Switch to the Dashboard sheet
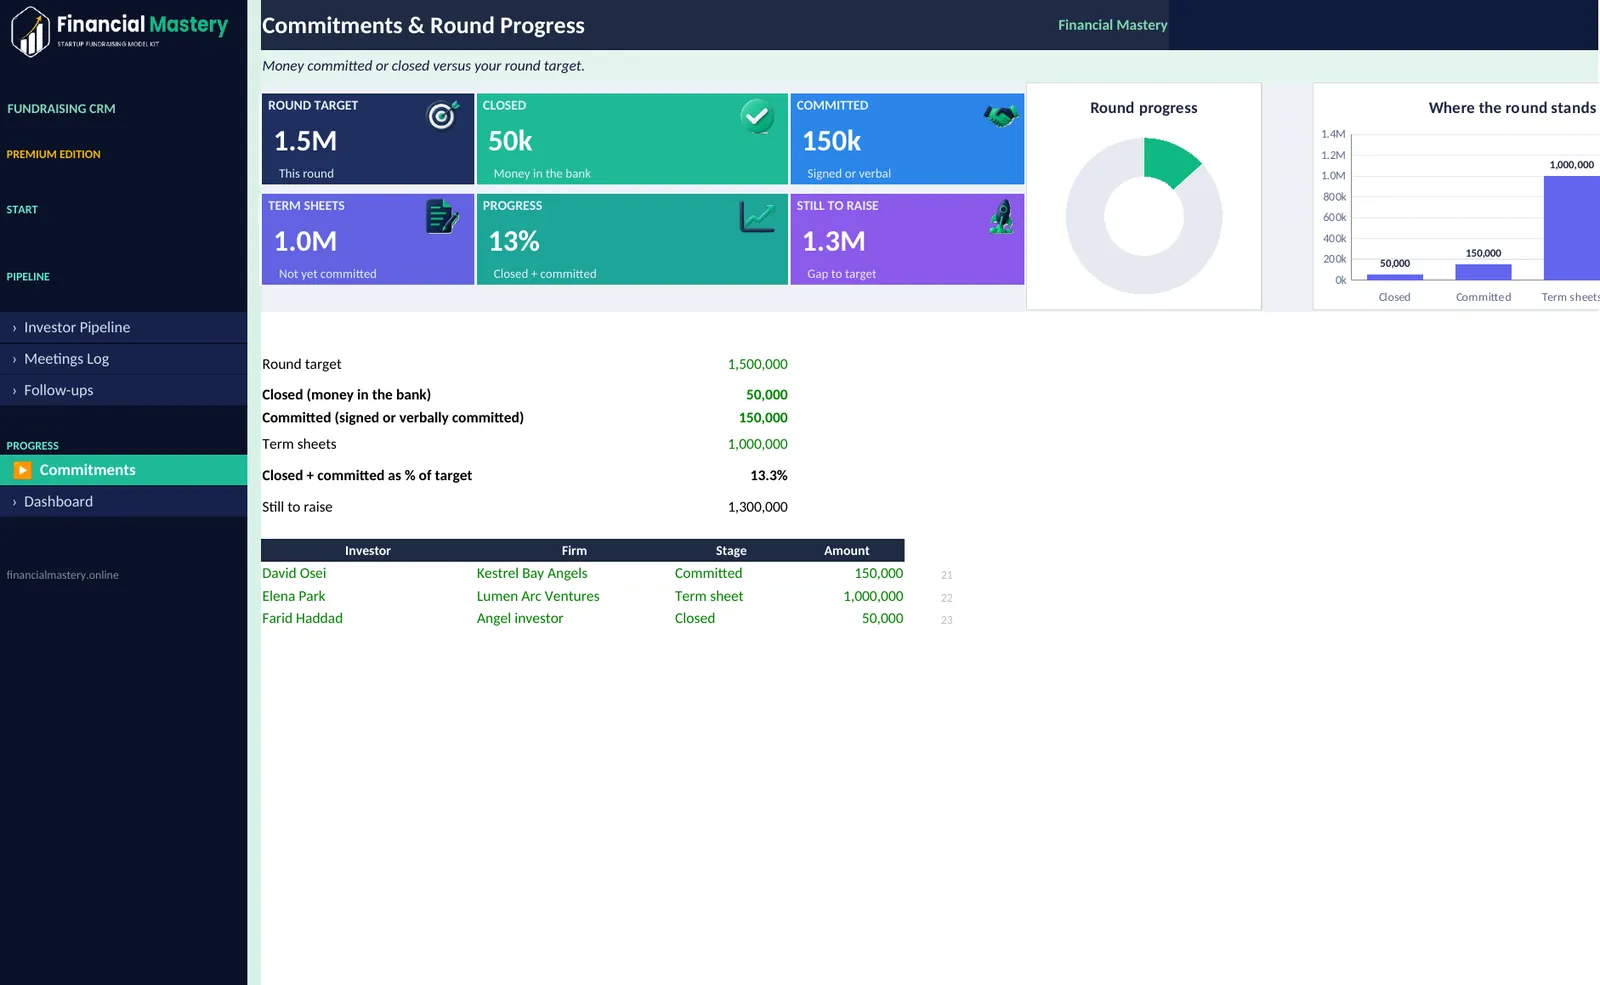This screenshot has height=985, width=1600. 123,501
